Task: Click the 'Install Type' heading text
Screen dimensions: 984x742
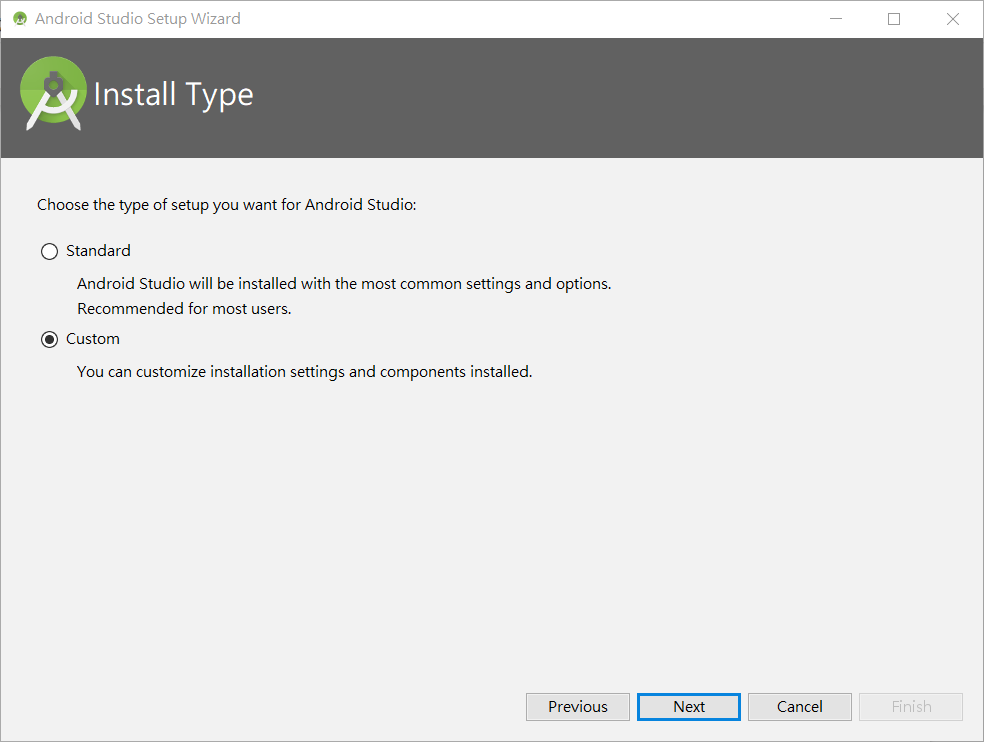Action: click(173, 95)
